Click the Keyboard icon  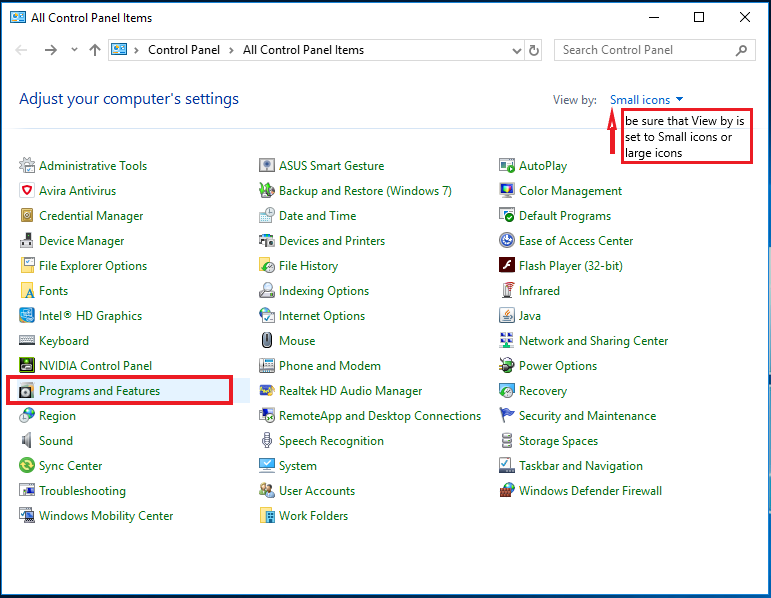tap(27, 340)
